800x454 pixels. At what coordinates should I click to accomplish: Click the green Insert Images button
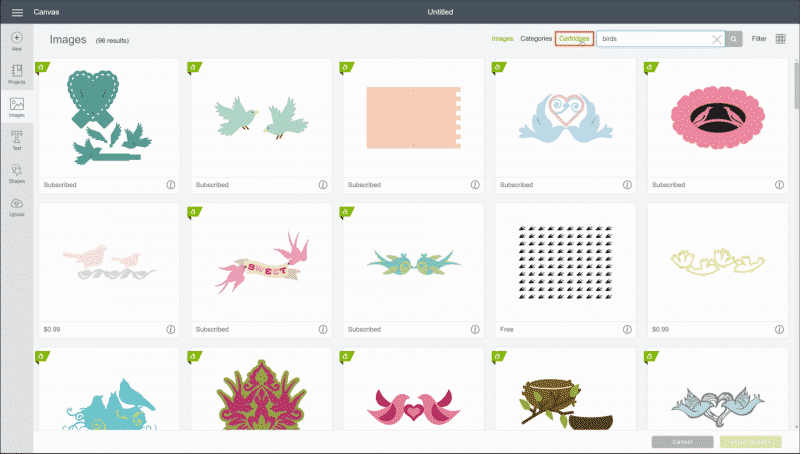751,442
